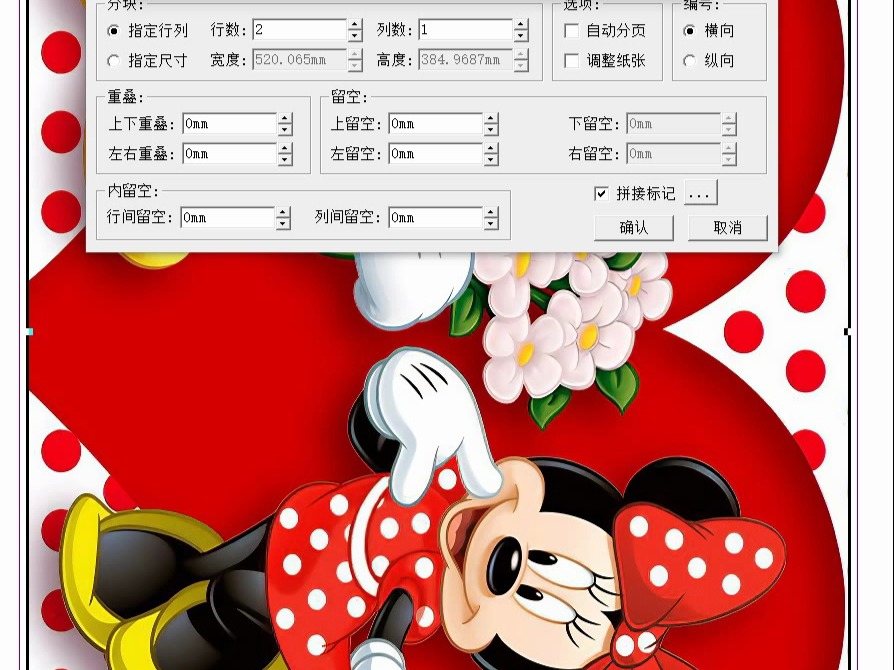Screen dimensions: 894x670
Task: Decrease 左留空 value with down arrow
Action: [x=491, y=159]
